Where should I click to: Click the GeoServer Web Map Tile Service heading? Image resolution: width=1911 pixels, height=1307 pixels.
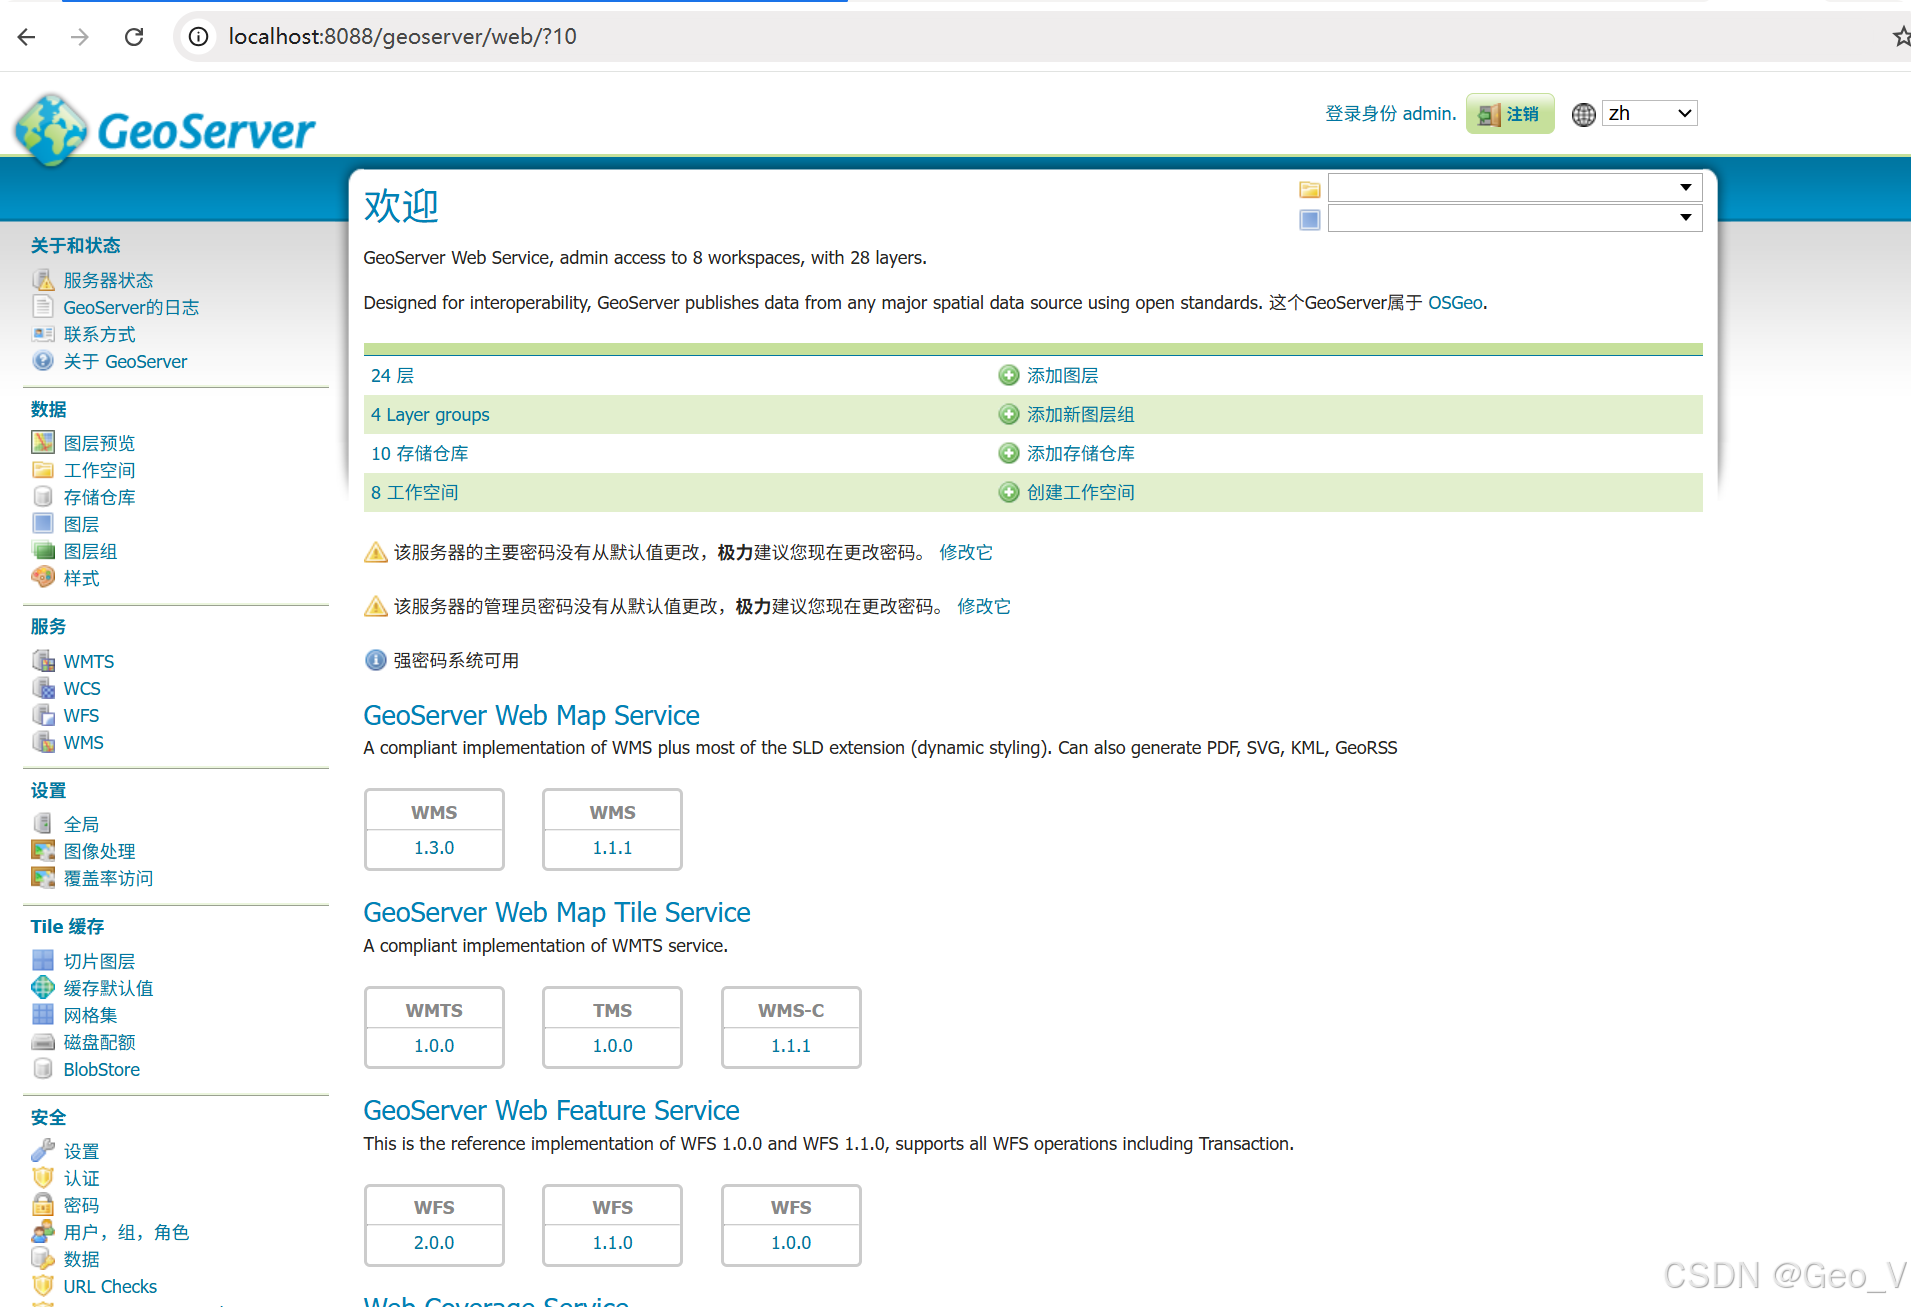[557, 912]
